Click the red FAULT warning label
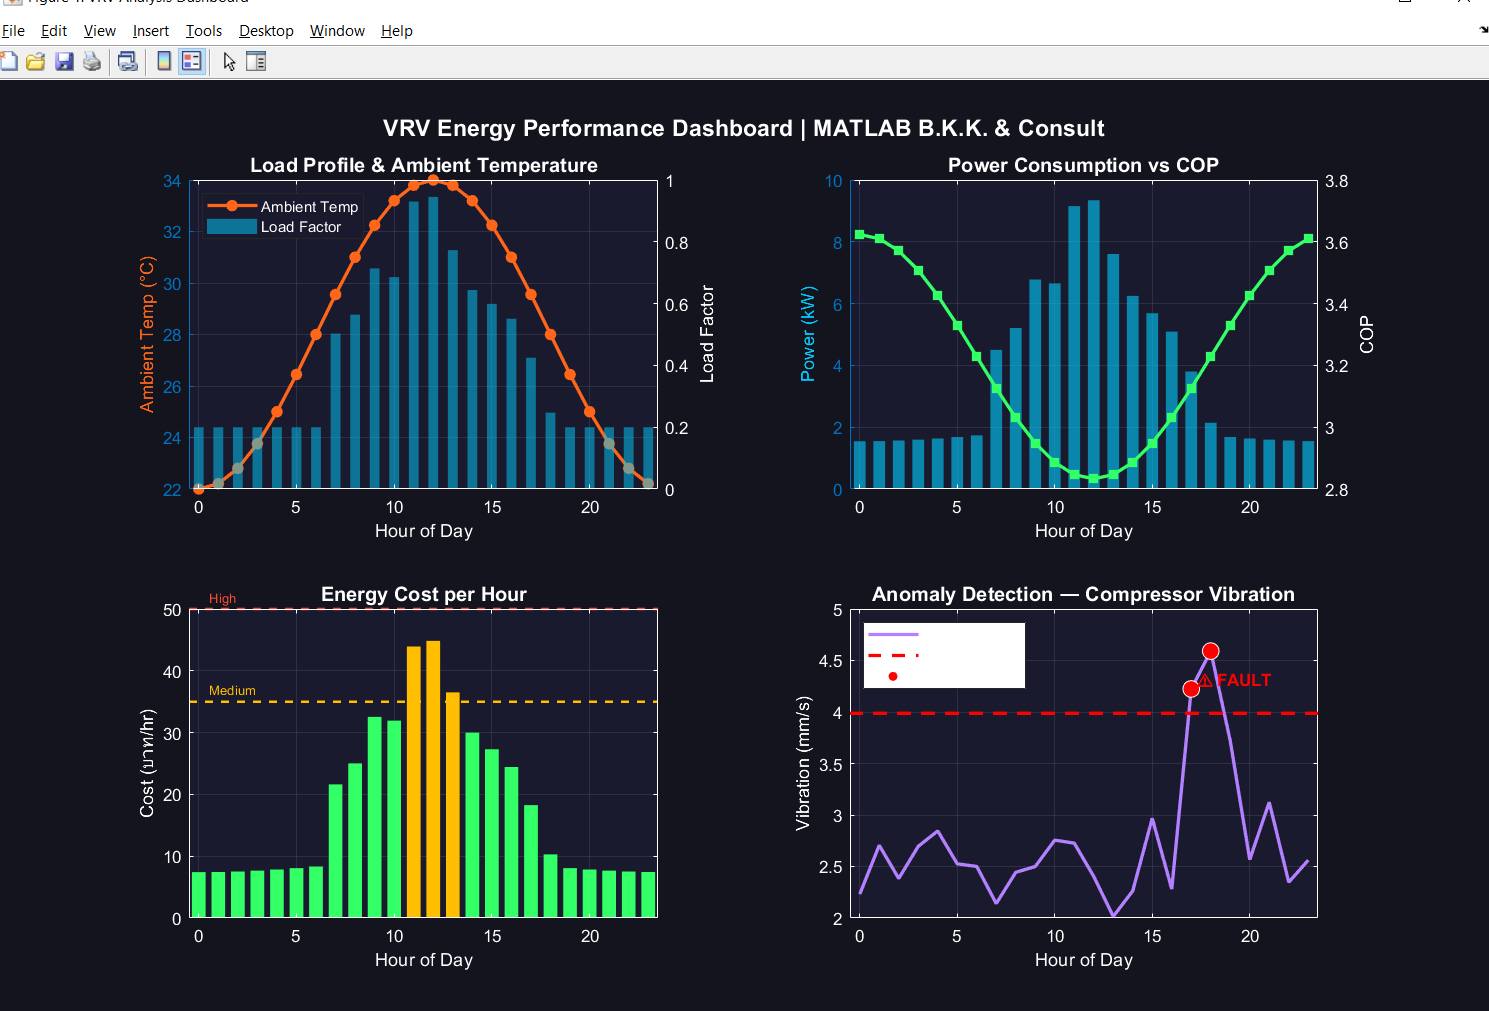Viewport: 1489px width, 1011px height. [x=1235, y=680]
